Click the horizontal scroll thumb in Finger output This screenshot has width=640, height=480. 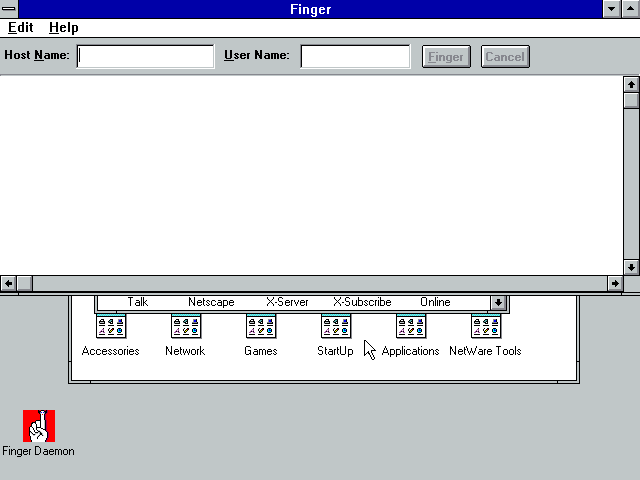(24, 283)
